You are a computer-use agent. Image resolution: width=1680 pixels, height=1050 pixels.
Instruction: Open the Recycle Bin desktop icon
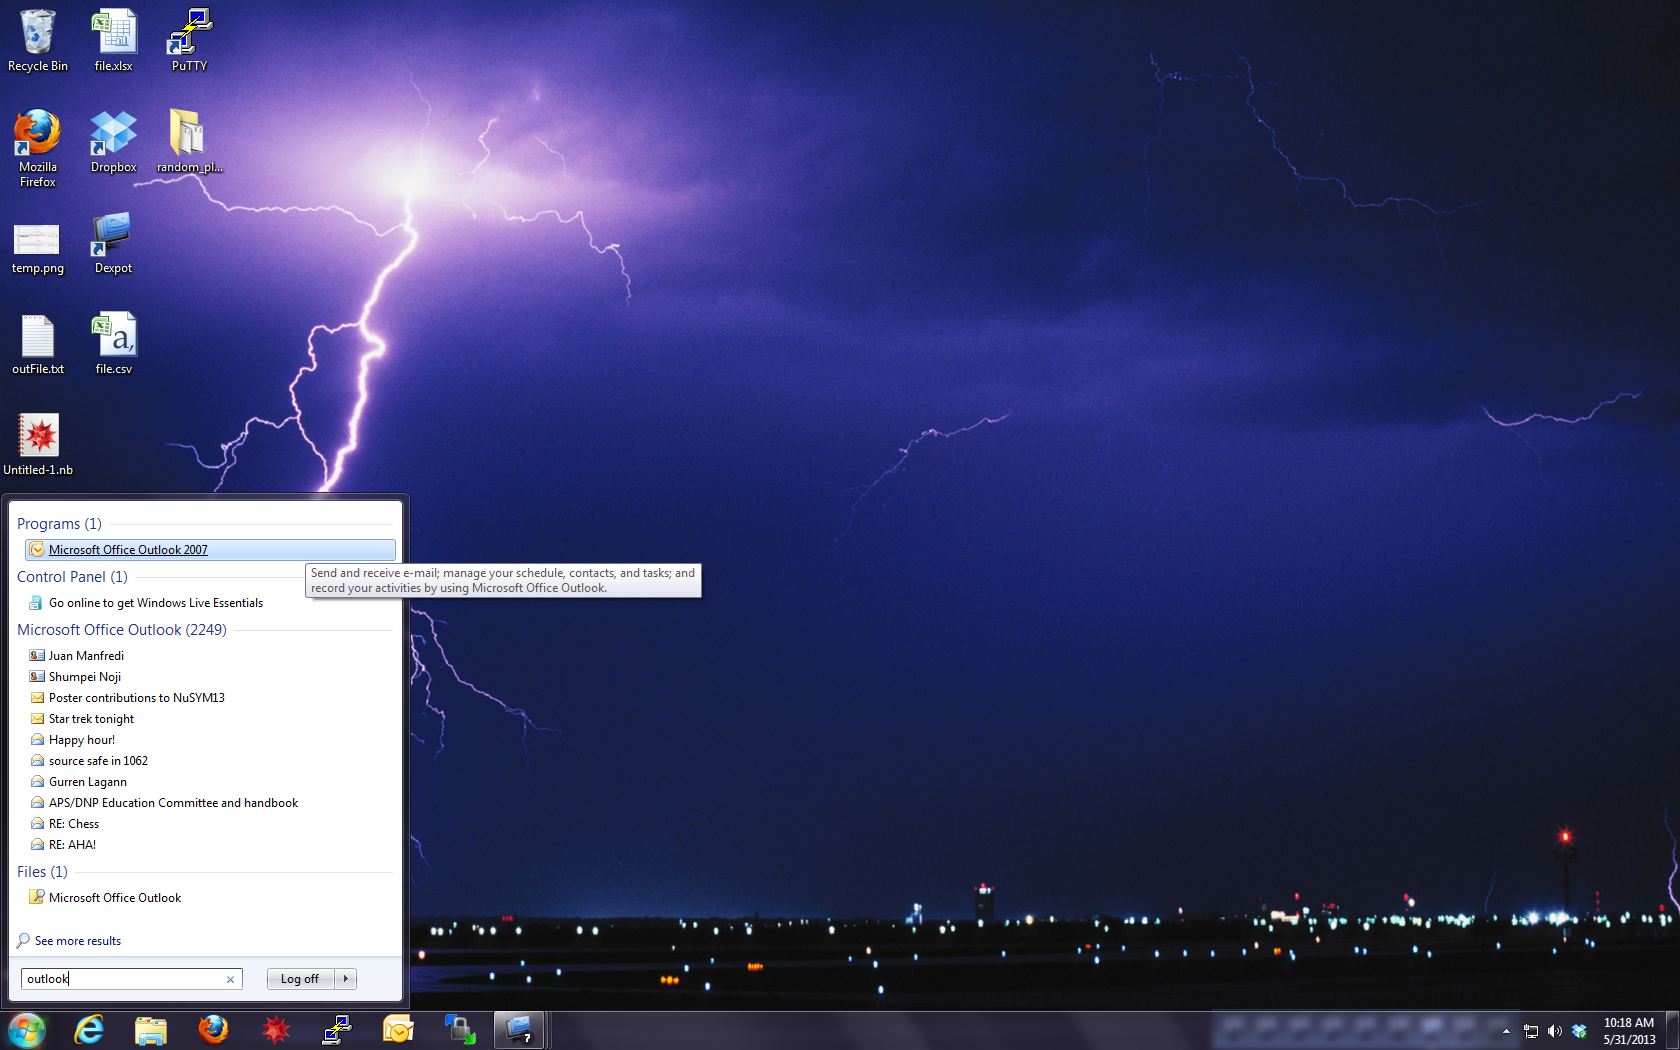tap(38, 40)
